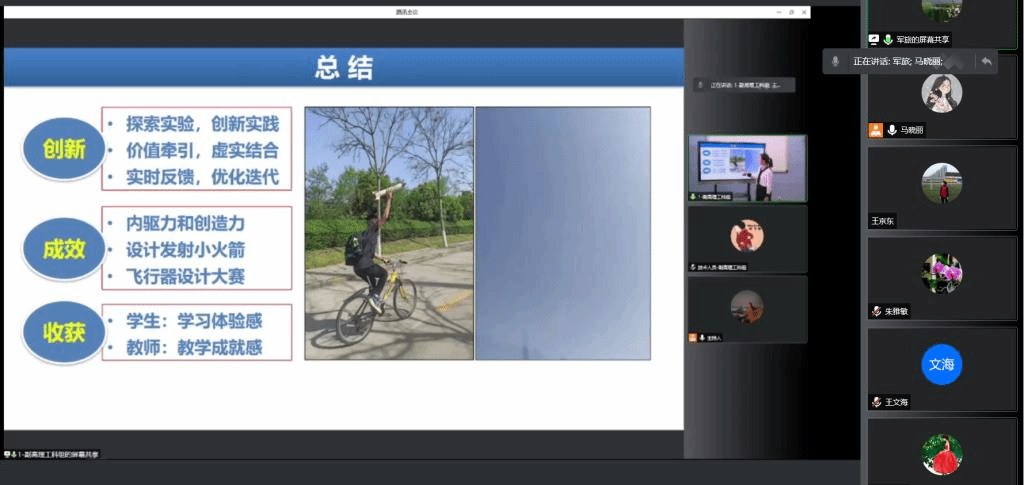Select the orchid avatar of 朱雅敏

[x=941, y=273]
